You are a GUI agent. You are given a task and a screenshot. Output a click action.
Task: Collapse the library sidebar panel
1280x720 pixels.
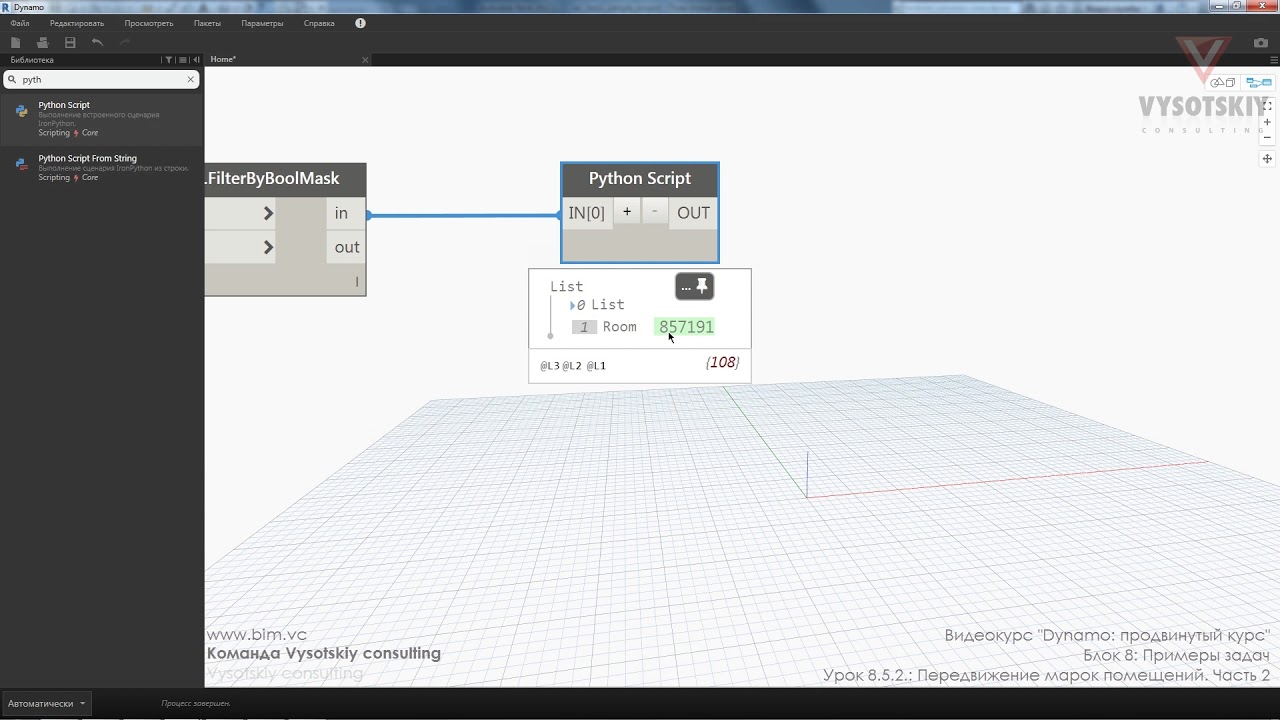point(196,60)
